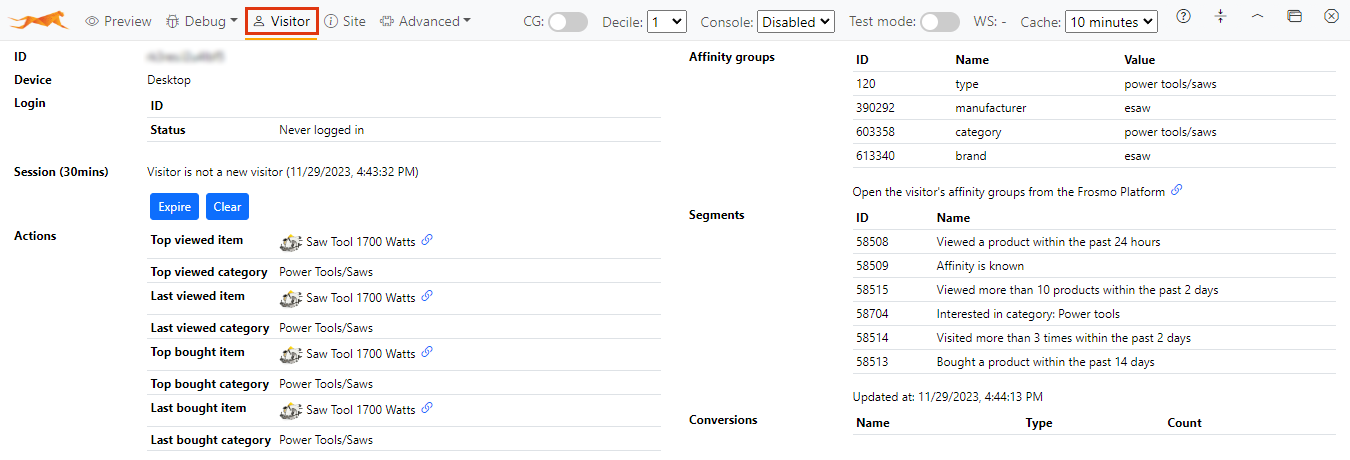Open the Site tab
The height and width of the screenshot is (460, 1350).
(345, 21)
